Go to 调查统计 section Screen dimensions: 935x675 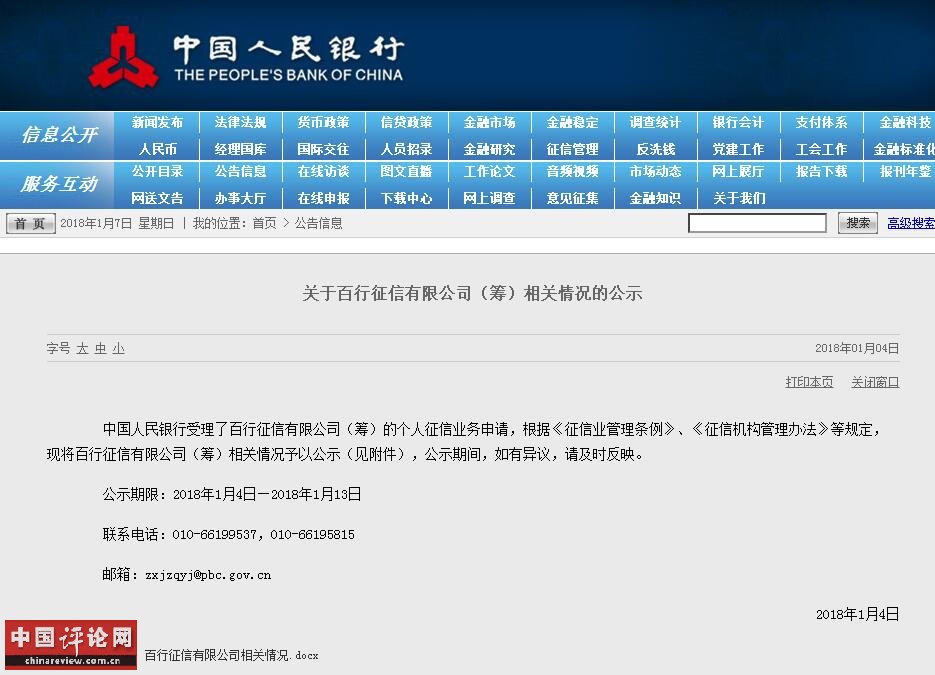click(655, 122)
